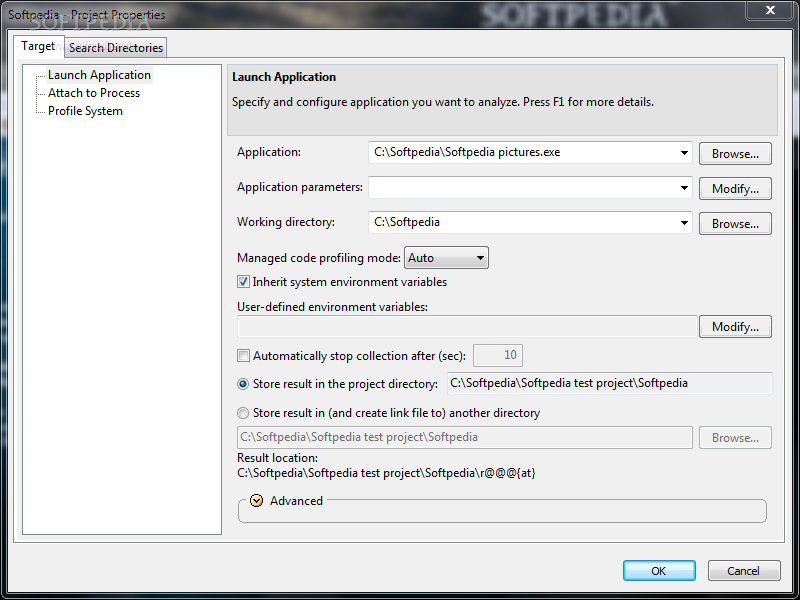Select Attach to Process in the tree

(94, 93)
